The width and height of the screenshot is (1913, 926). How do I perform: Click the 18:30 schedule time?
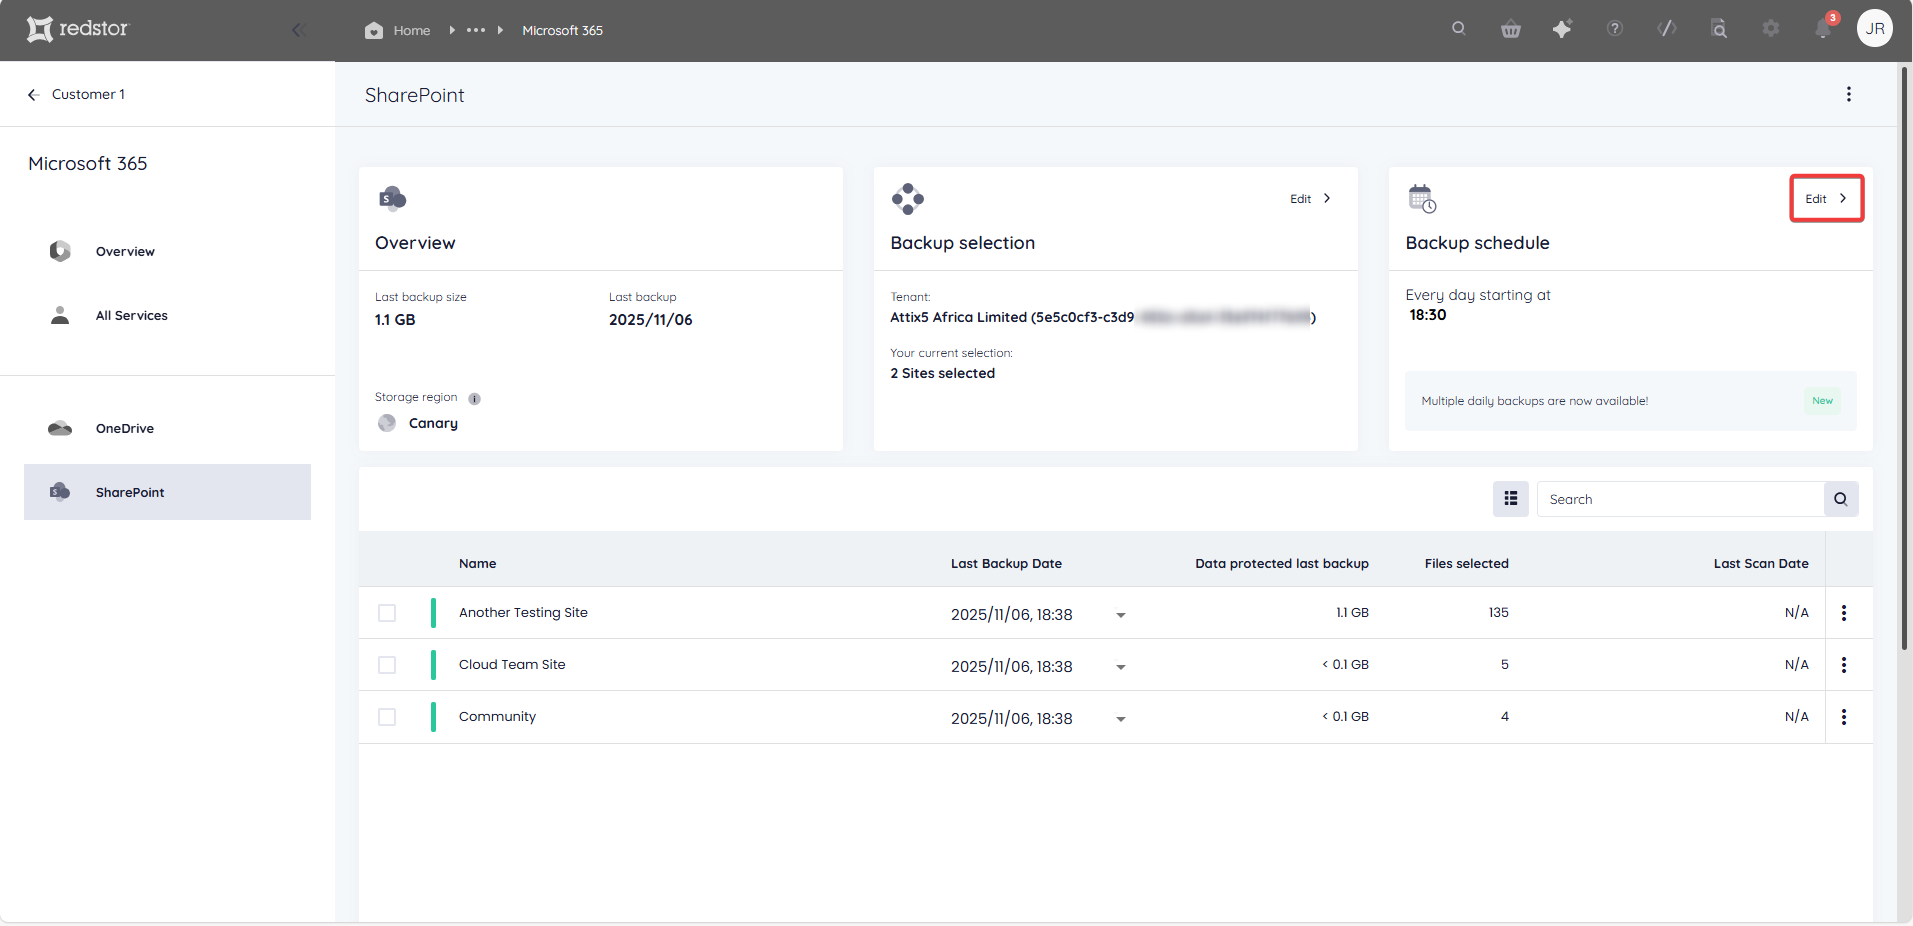pyautogui.click(x=1428, y=315)
